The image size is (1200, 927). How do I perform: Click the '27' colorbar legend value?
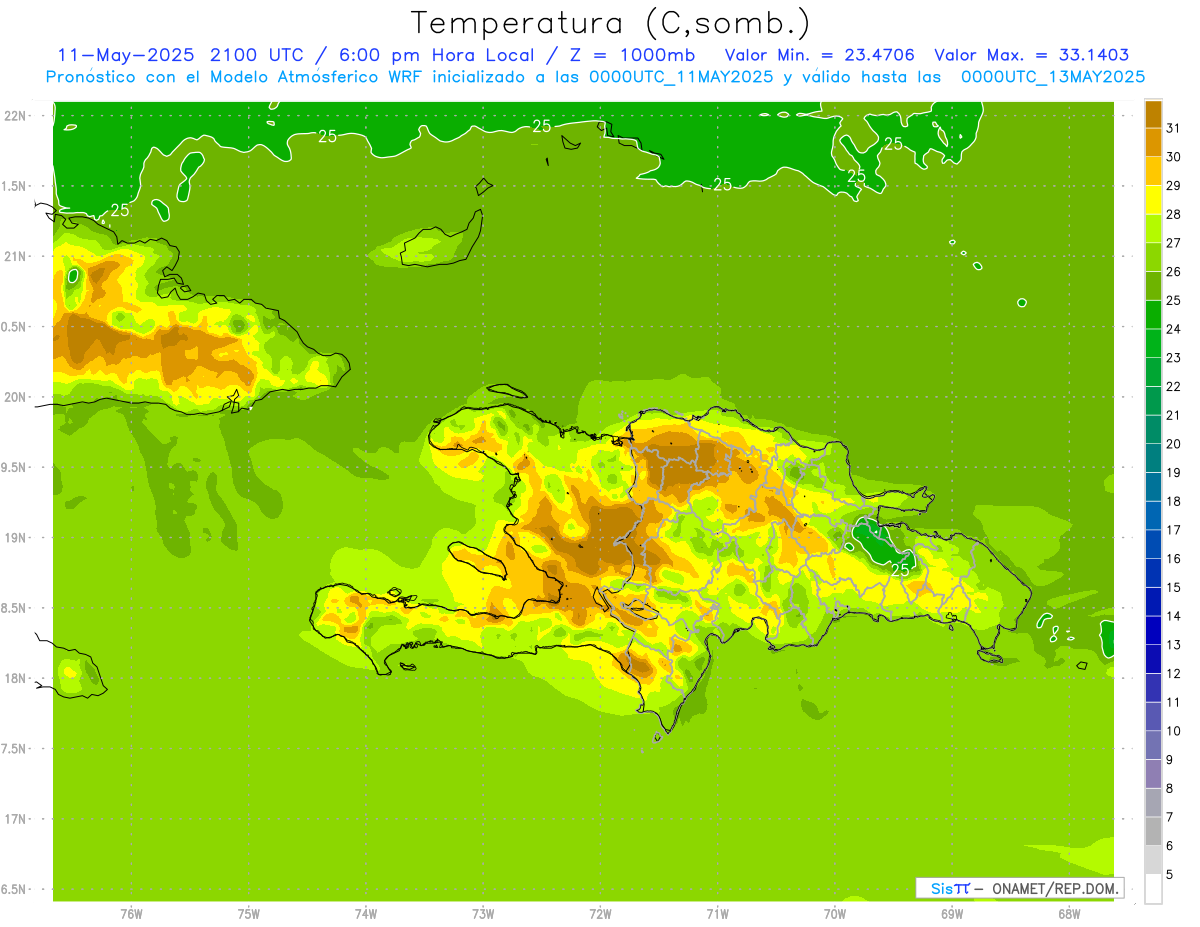1174,243
